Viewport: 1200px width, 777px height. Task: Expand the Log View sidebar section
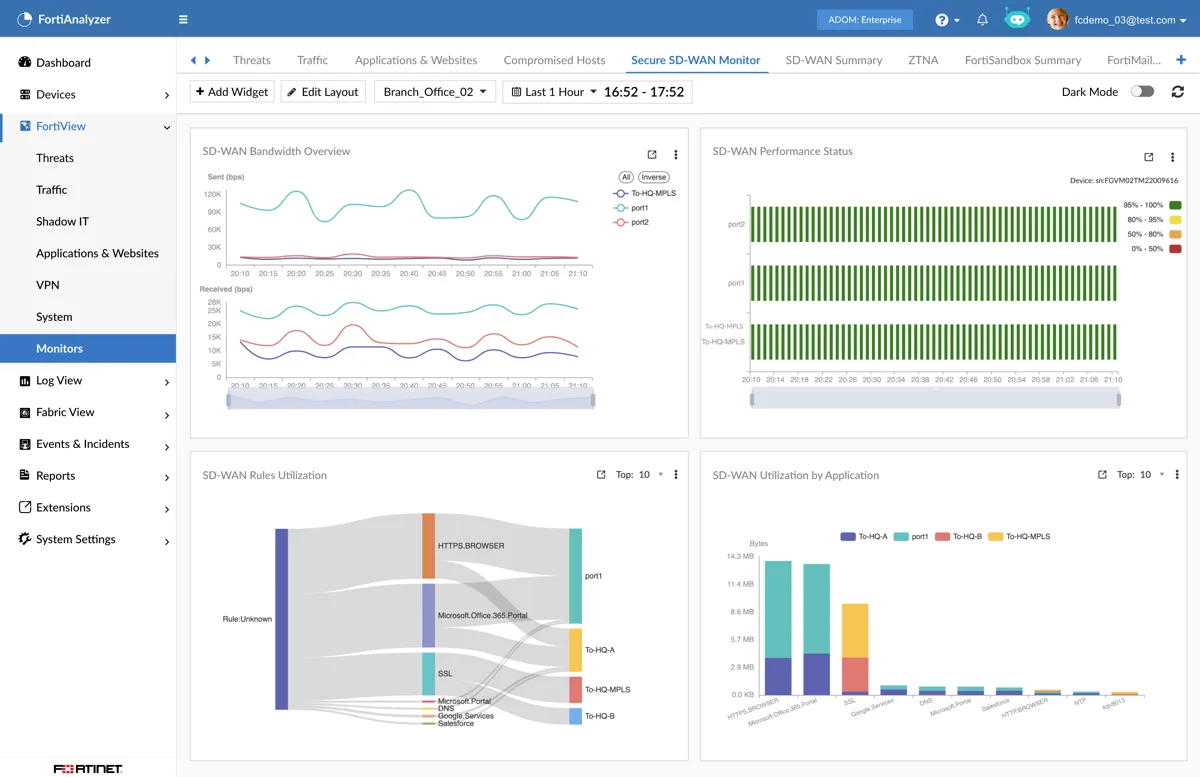pyautogui.click(x=166, y=381)
